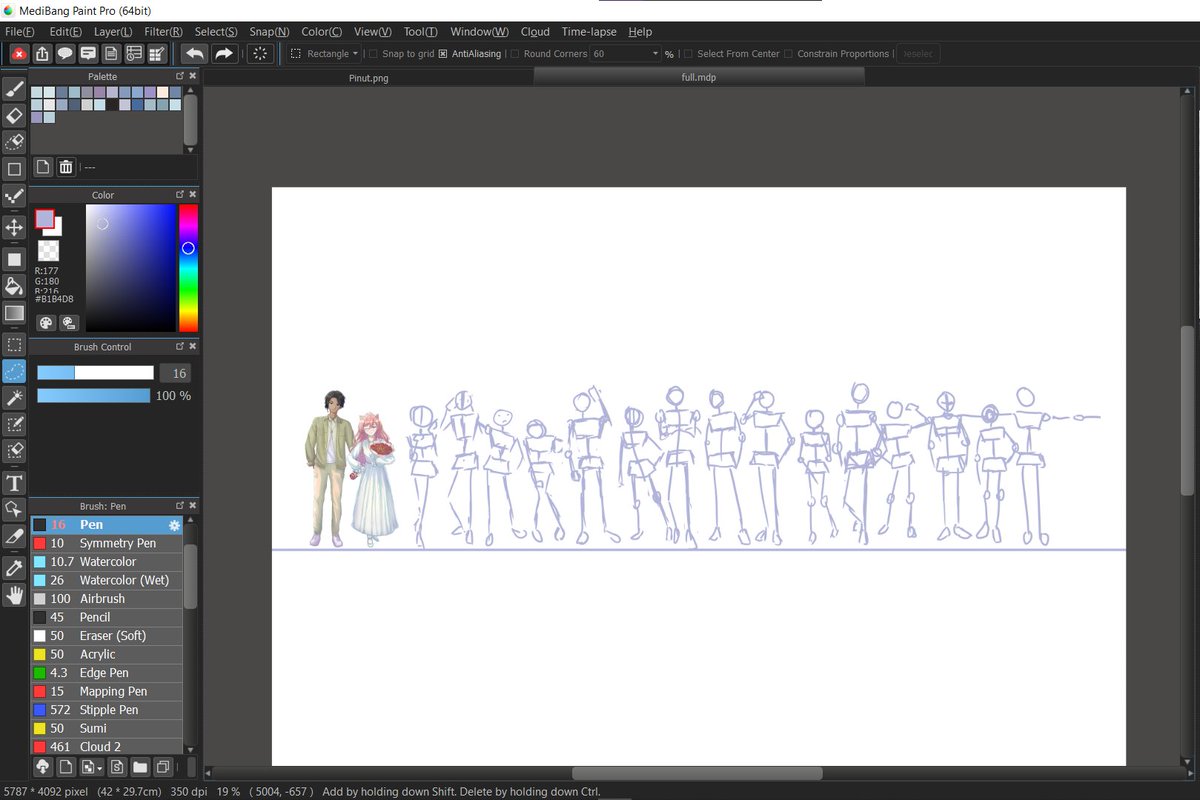
Task: Select the Brush tool in left toolbar
Action: pos(14,91)
